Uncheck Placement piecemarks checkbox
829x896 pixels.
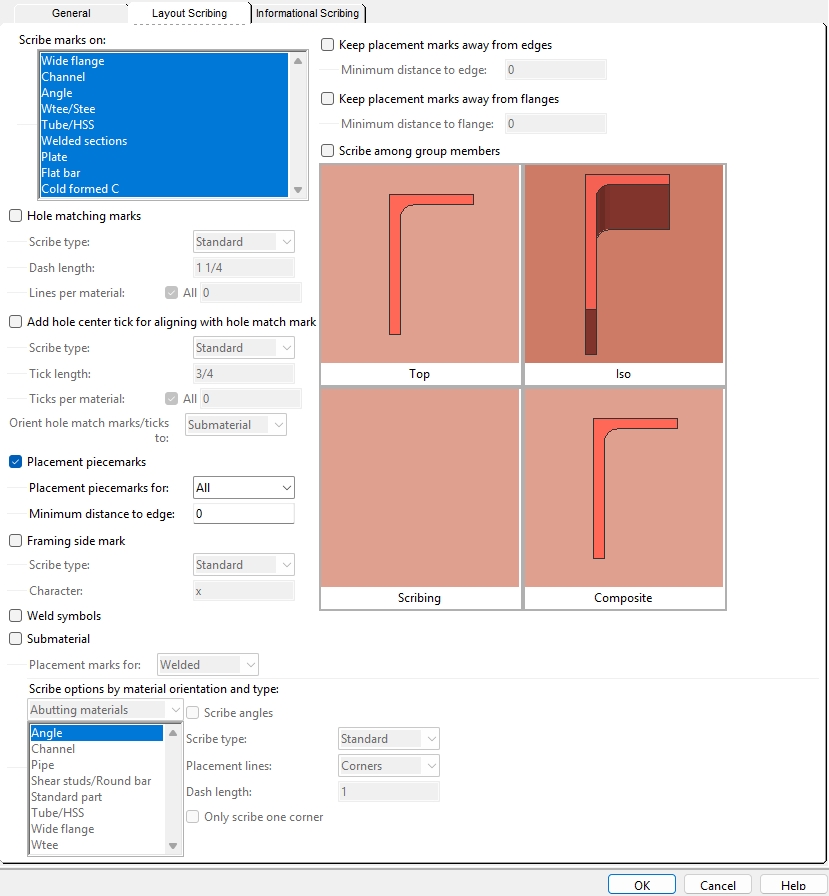pyautogui.click(x=16, y=462)
